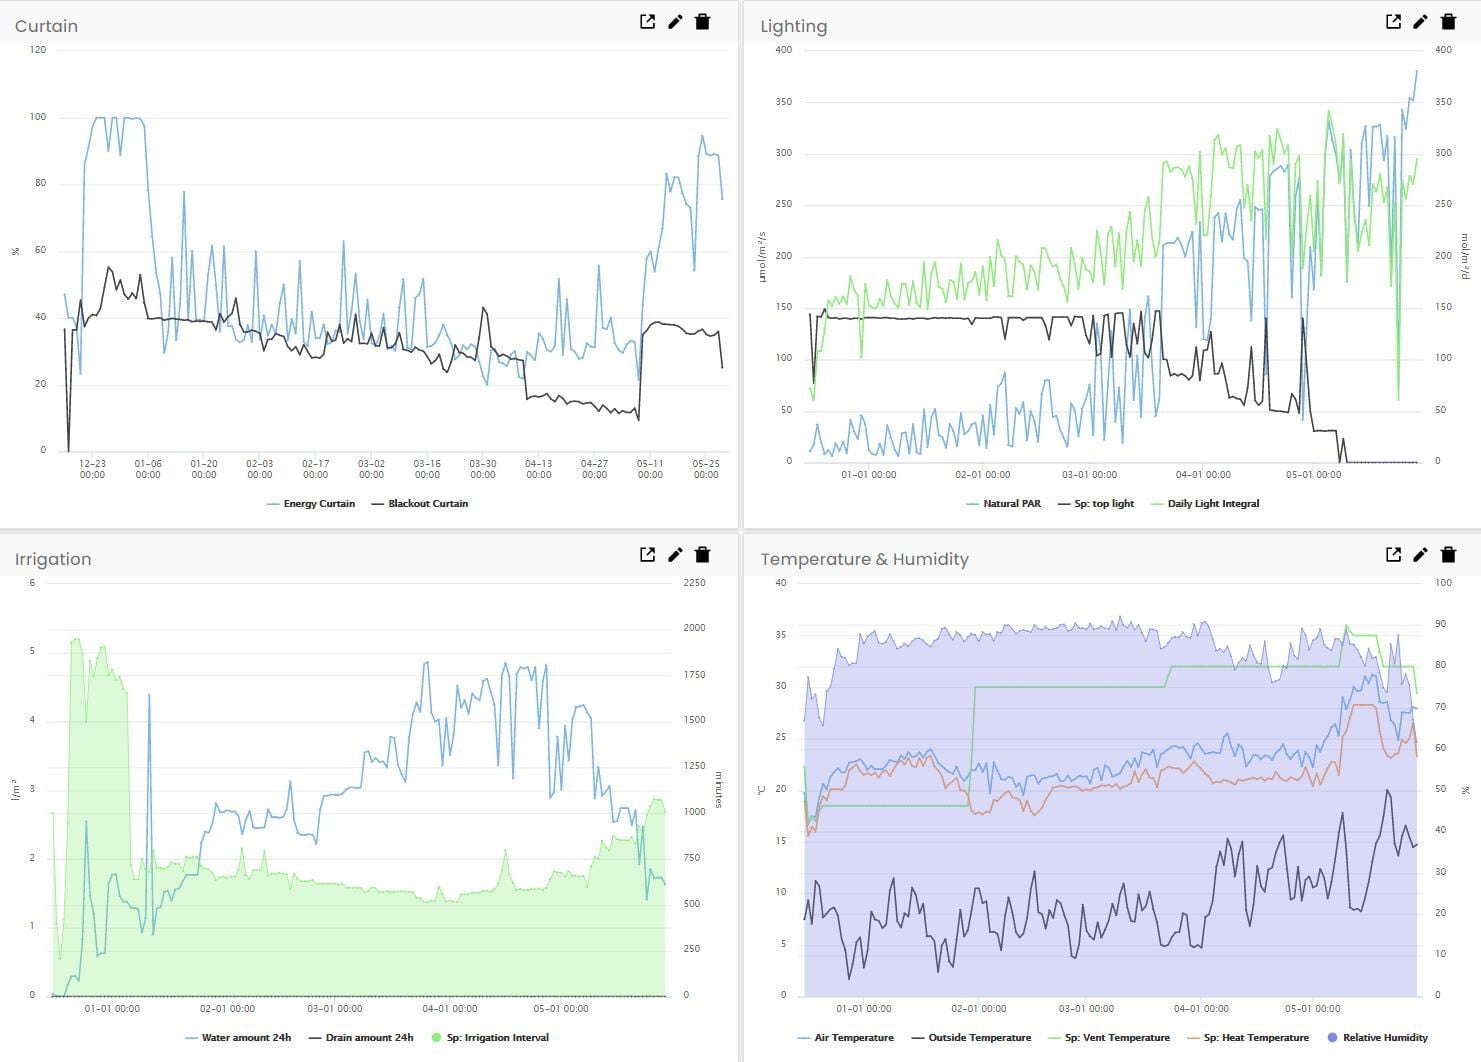The height and width of the screenshot is (1062, 1481).
Task: Toggle the Energy Curtain legend series
Action: tap(311, 504)
